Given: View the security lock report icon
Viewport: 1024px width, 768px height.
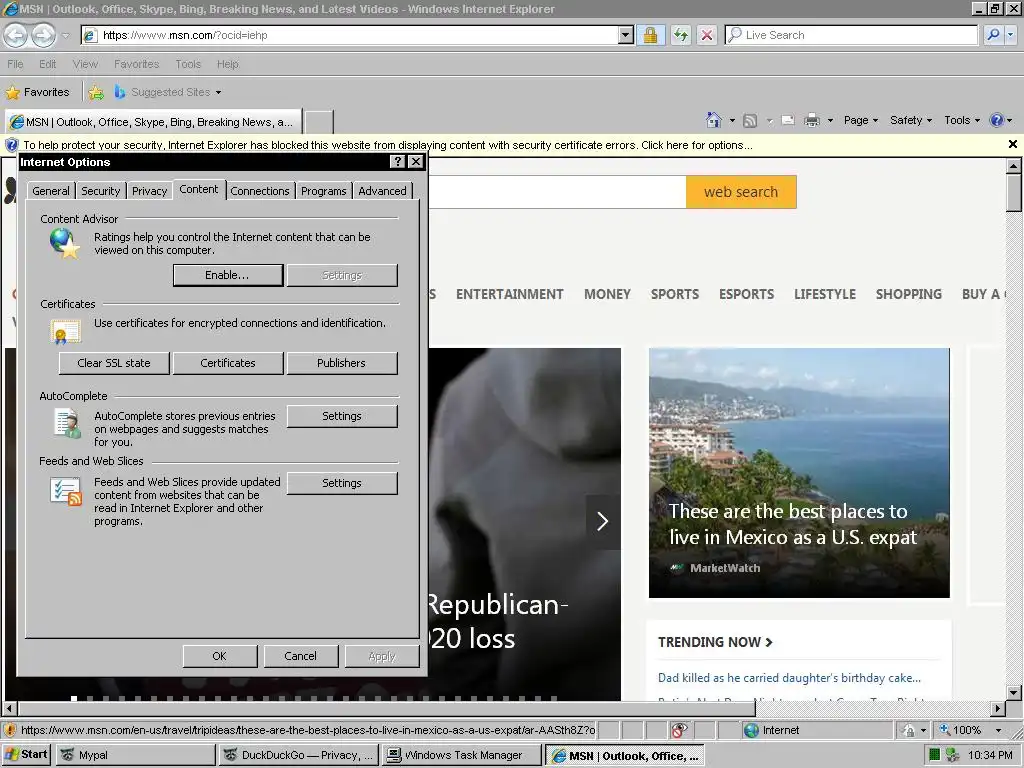Looking at the screenshot, I should 650,35.
